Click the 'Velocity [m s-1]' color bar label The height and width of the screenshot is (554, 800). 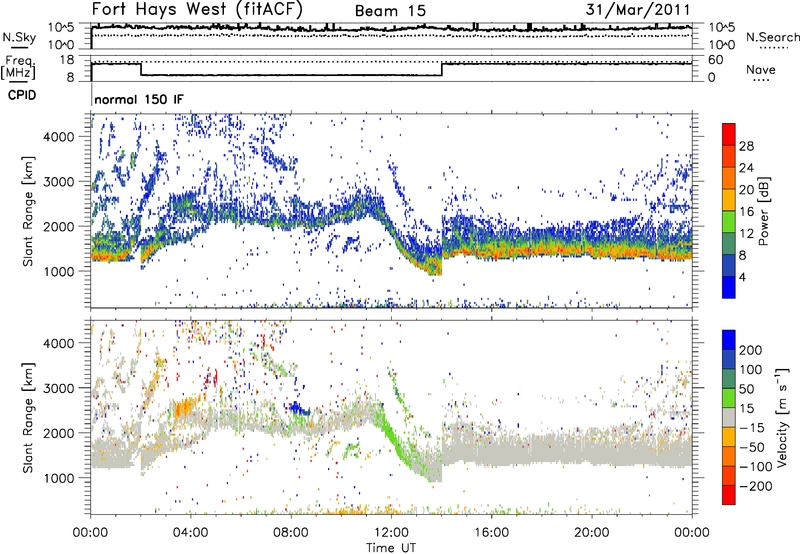(x=782, y=418)
